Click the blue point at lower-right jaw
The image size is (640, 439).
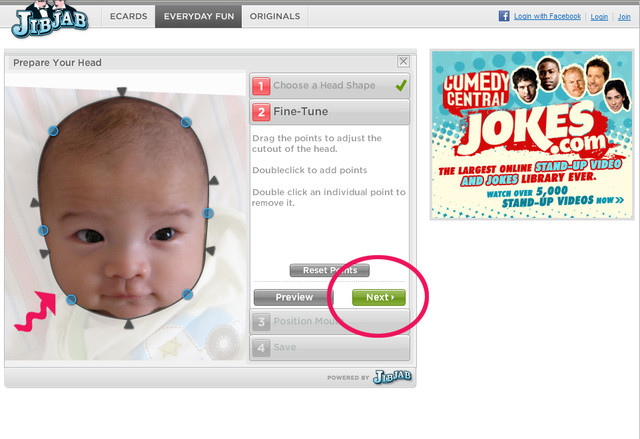coord(187,294)
